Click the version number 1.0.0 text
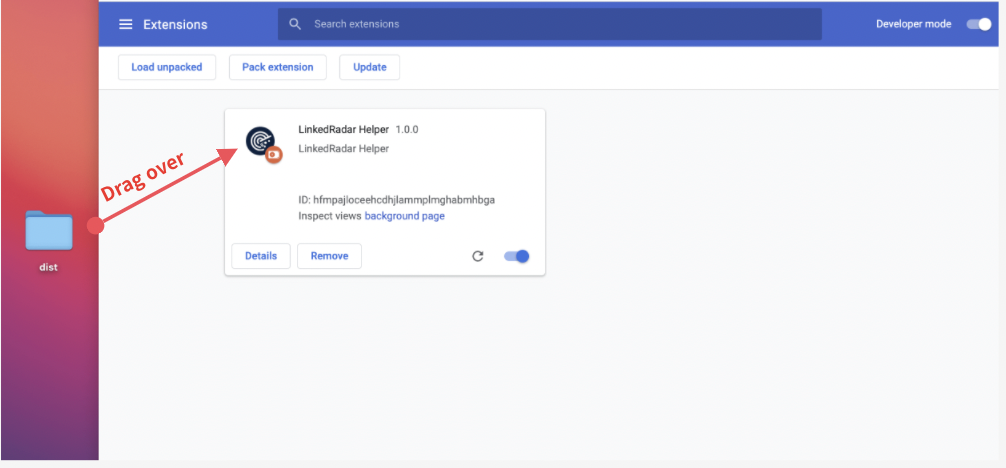This screenshot has width=1006, height=468. (407, 130)
